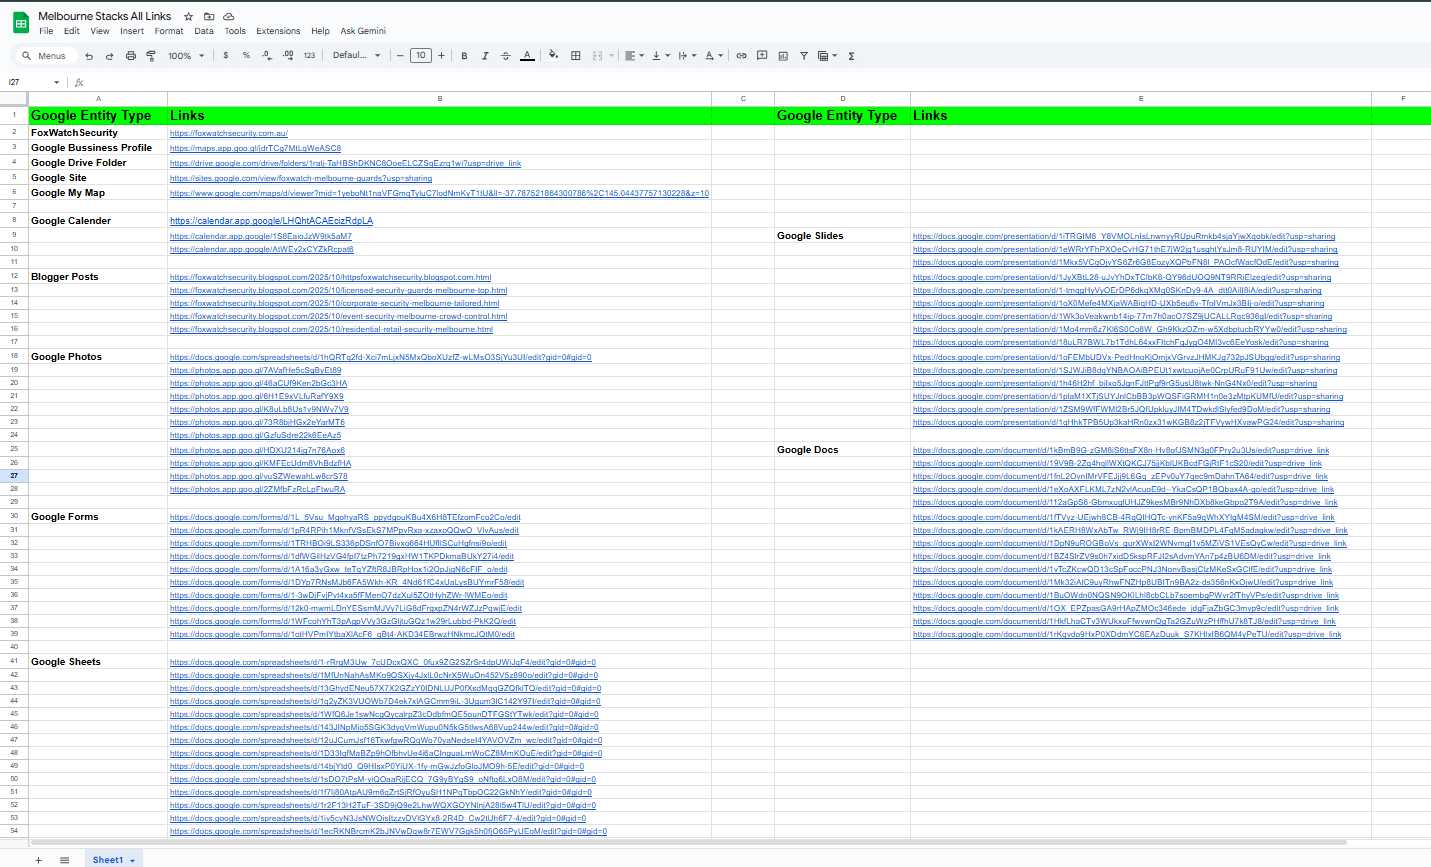Select the Paint format tool
Viewport: 1431px width, 867px height.
click(x=151, y=56)
